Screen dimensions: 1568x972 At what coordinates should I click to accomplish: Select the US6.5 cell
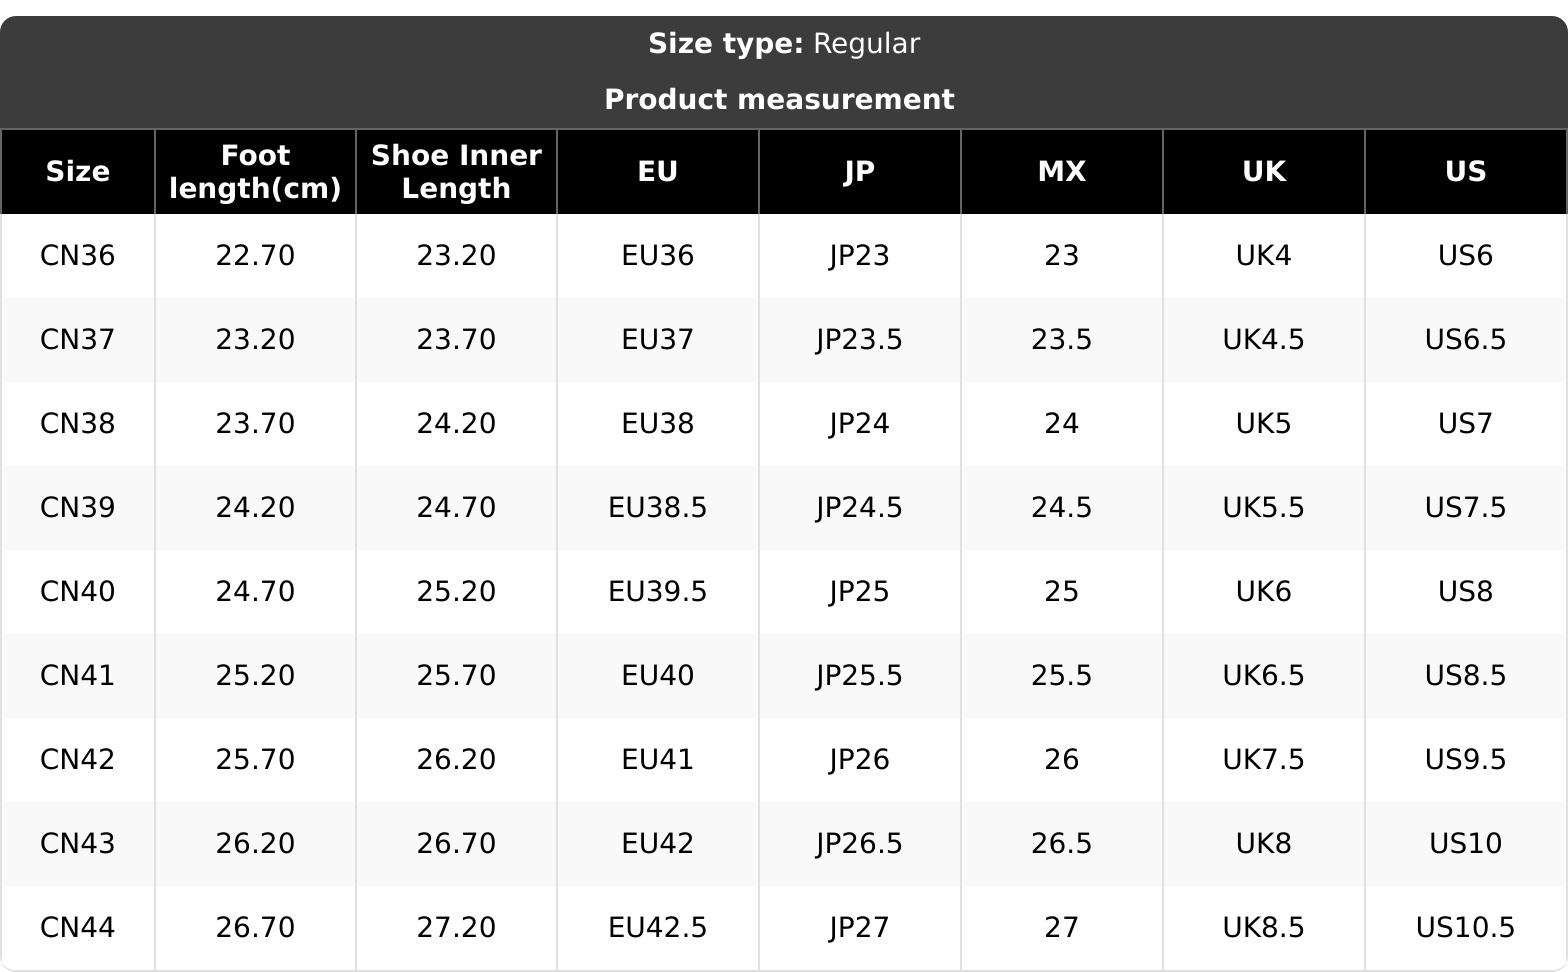(1465, 340)
